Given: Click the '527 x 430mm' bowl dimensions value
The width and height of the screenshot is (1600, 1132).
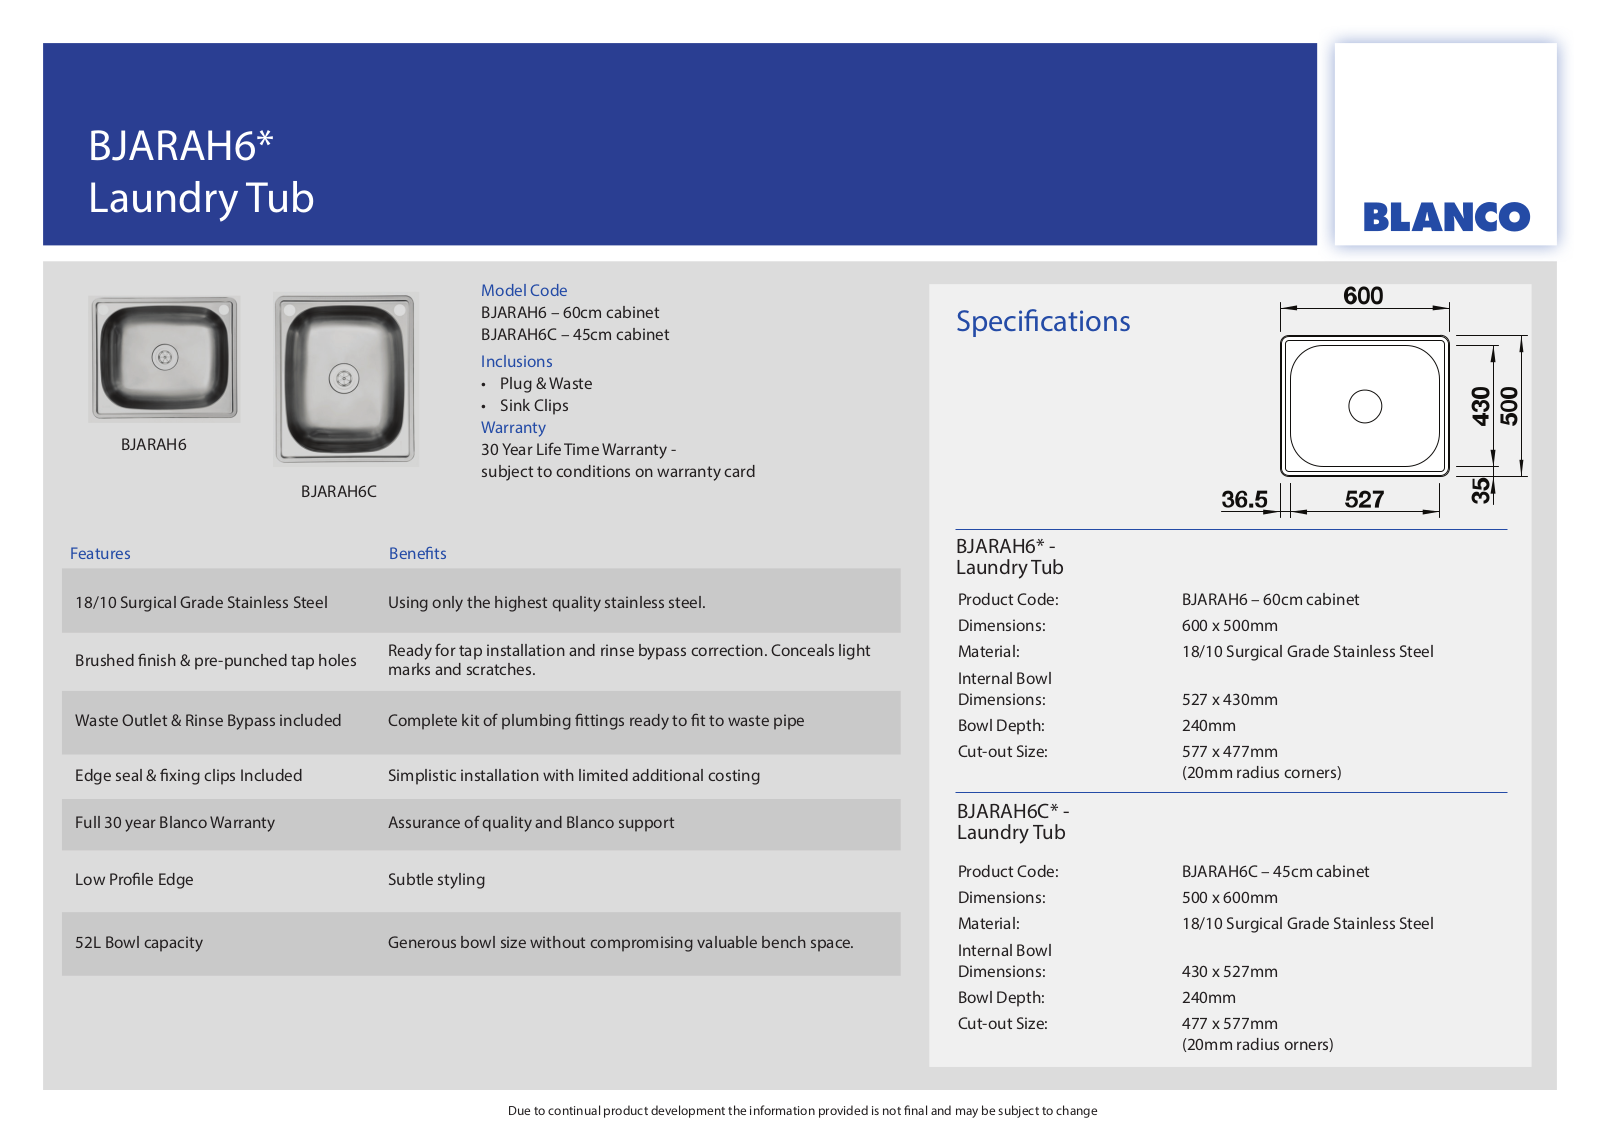Looking at the screenshot, I should coord(1230,699).
